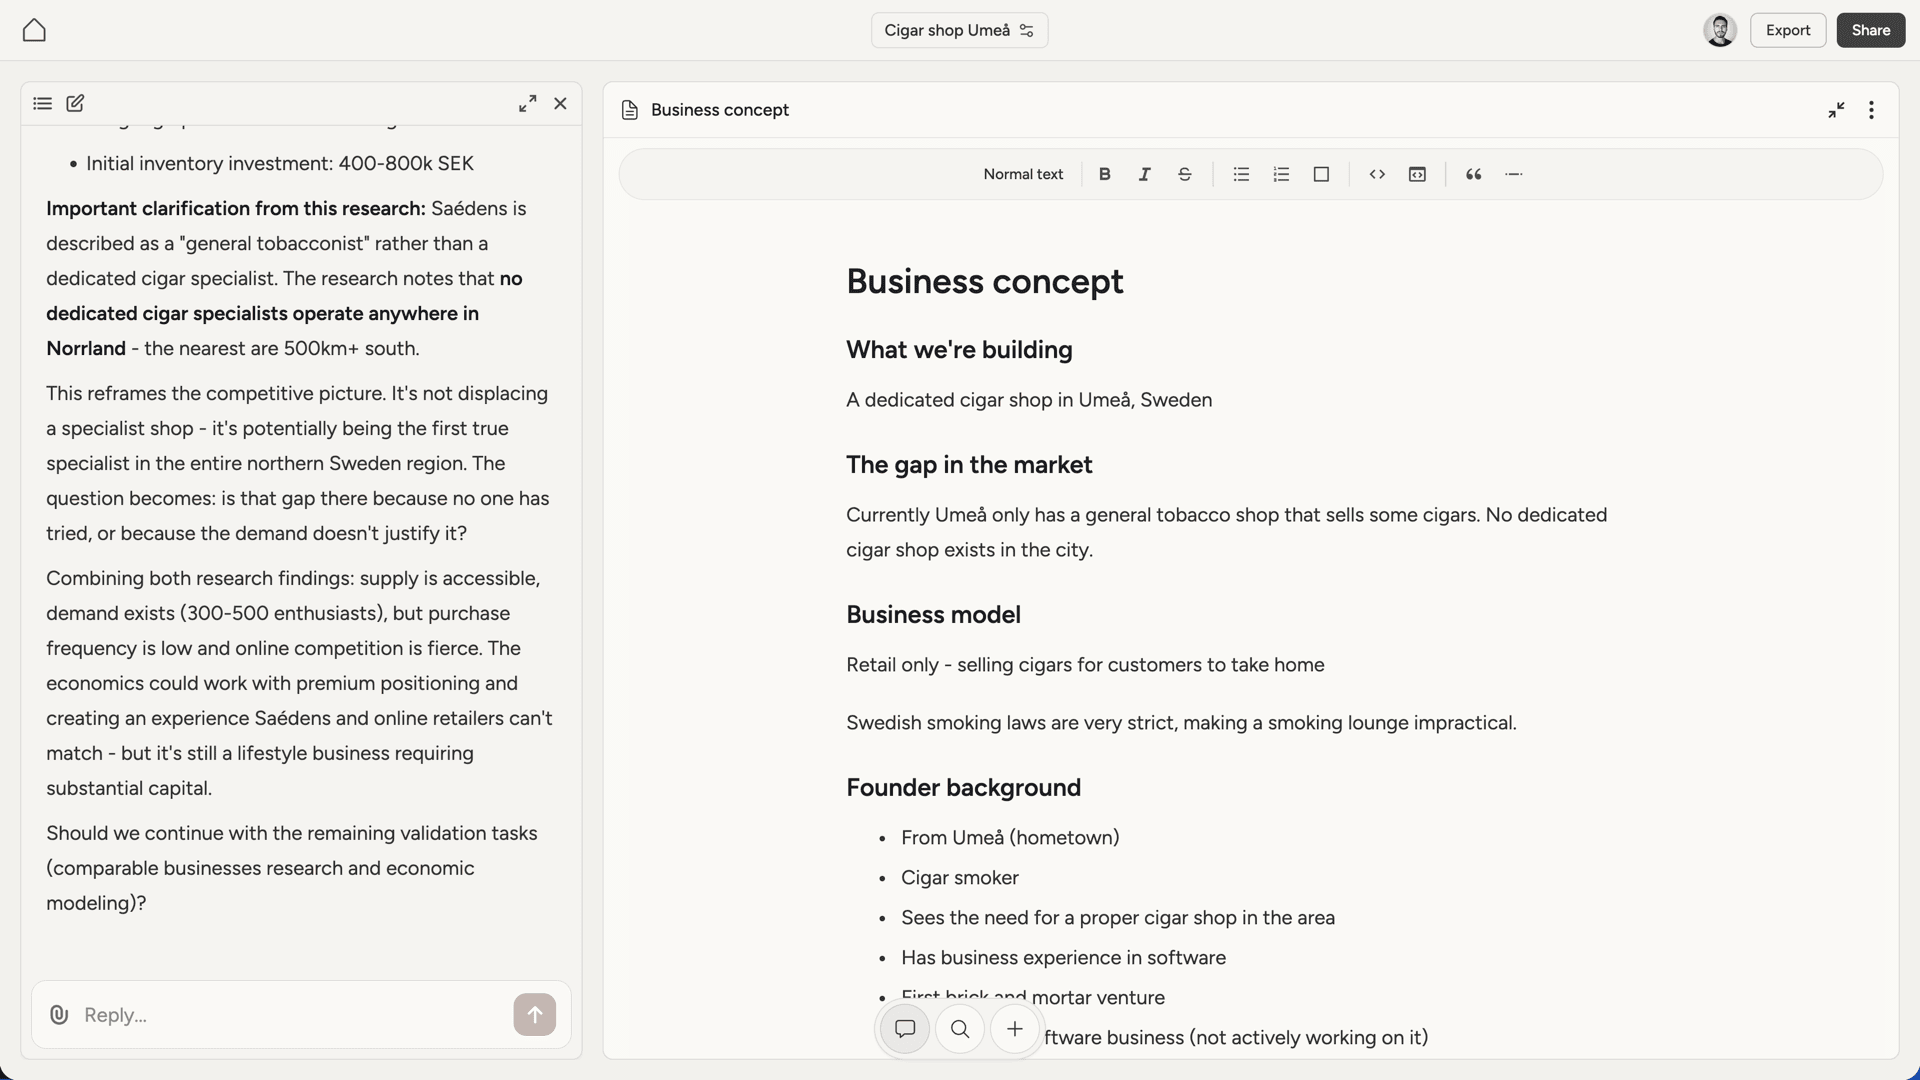The image size is (1920, 1080).
Task: Collapse the Business concept artifact panel
Action: [x=1836, y=110]
